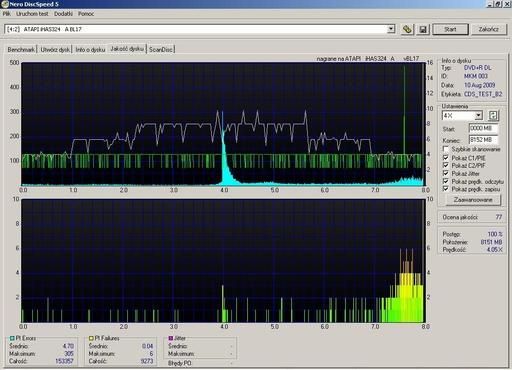Switch to the ScanDisc tab

click(x=161, y=49)
